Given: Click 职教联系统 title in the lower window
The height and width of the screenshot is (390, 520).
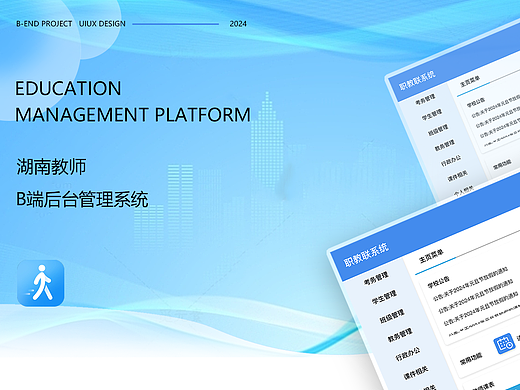Looking at the screenshot, I should pos(366,255).
